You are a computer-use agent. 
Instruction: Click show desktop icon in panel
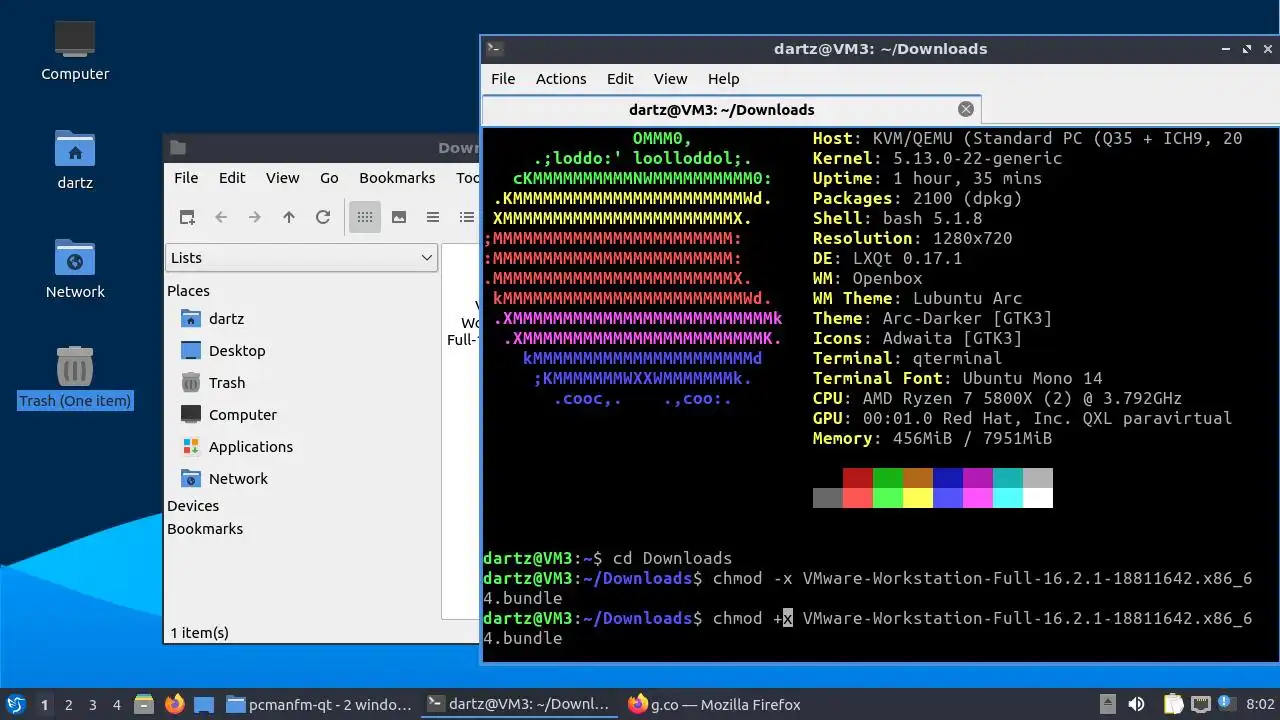[204, 704]
